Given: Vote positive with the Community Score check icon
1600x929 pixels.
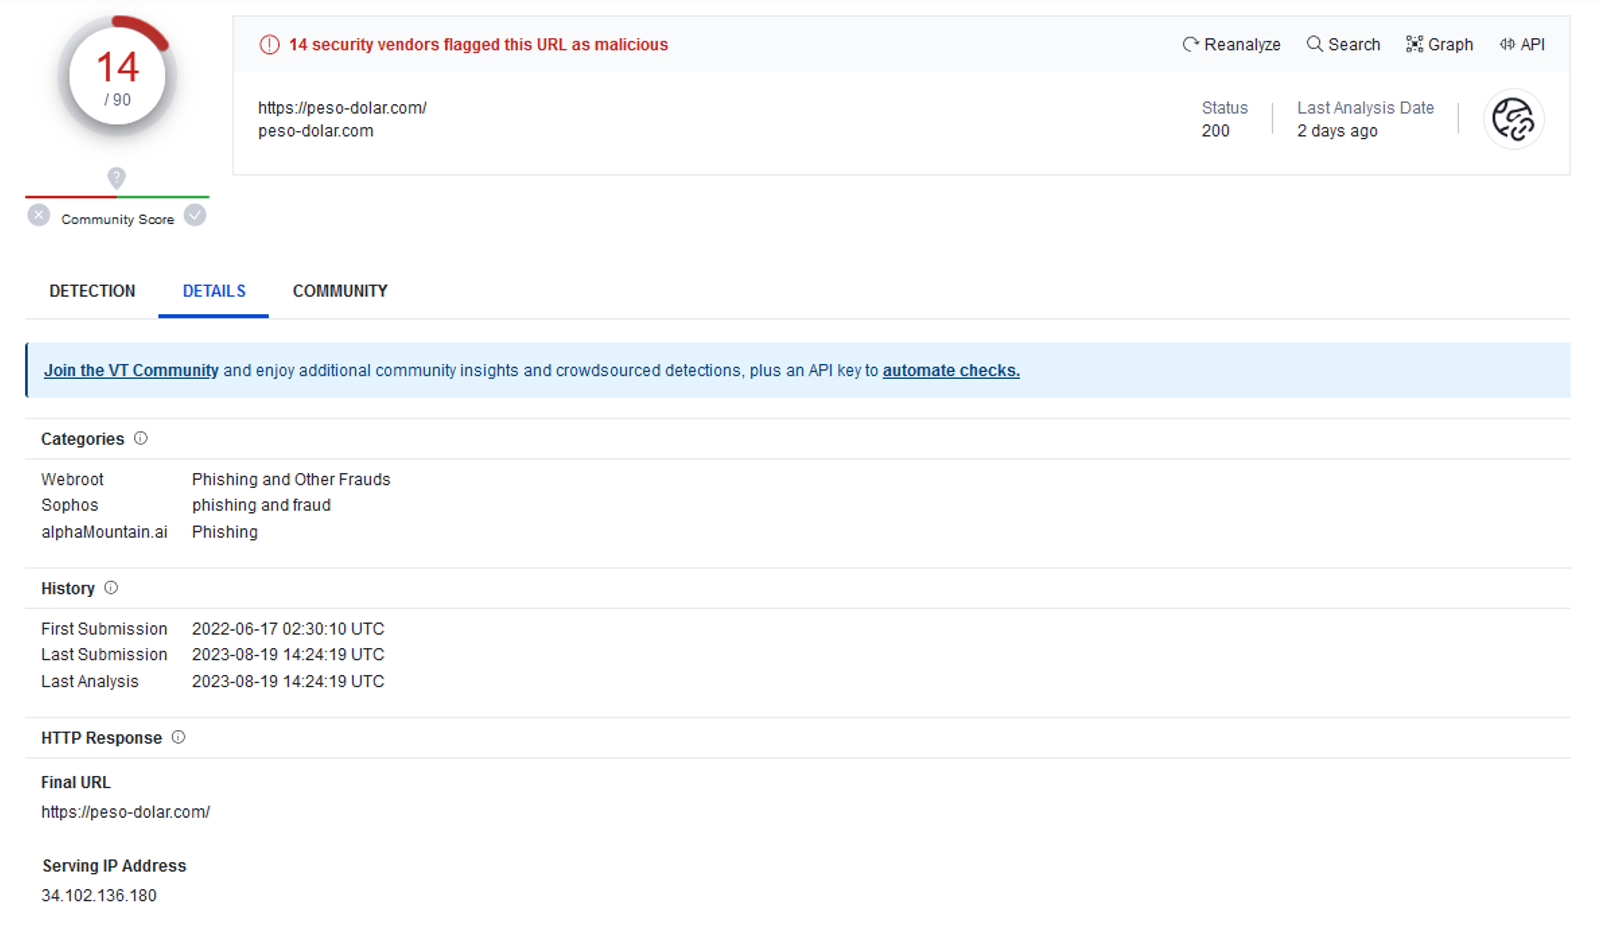Looking at the screenshot, I should tap(195, 215).
